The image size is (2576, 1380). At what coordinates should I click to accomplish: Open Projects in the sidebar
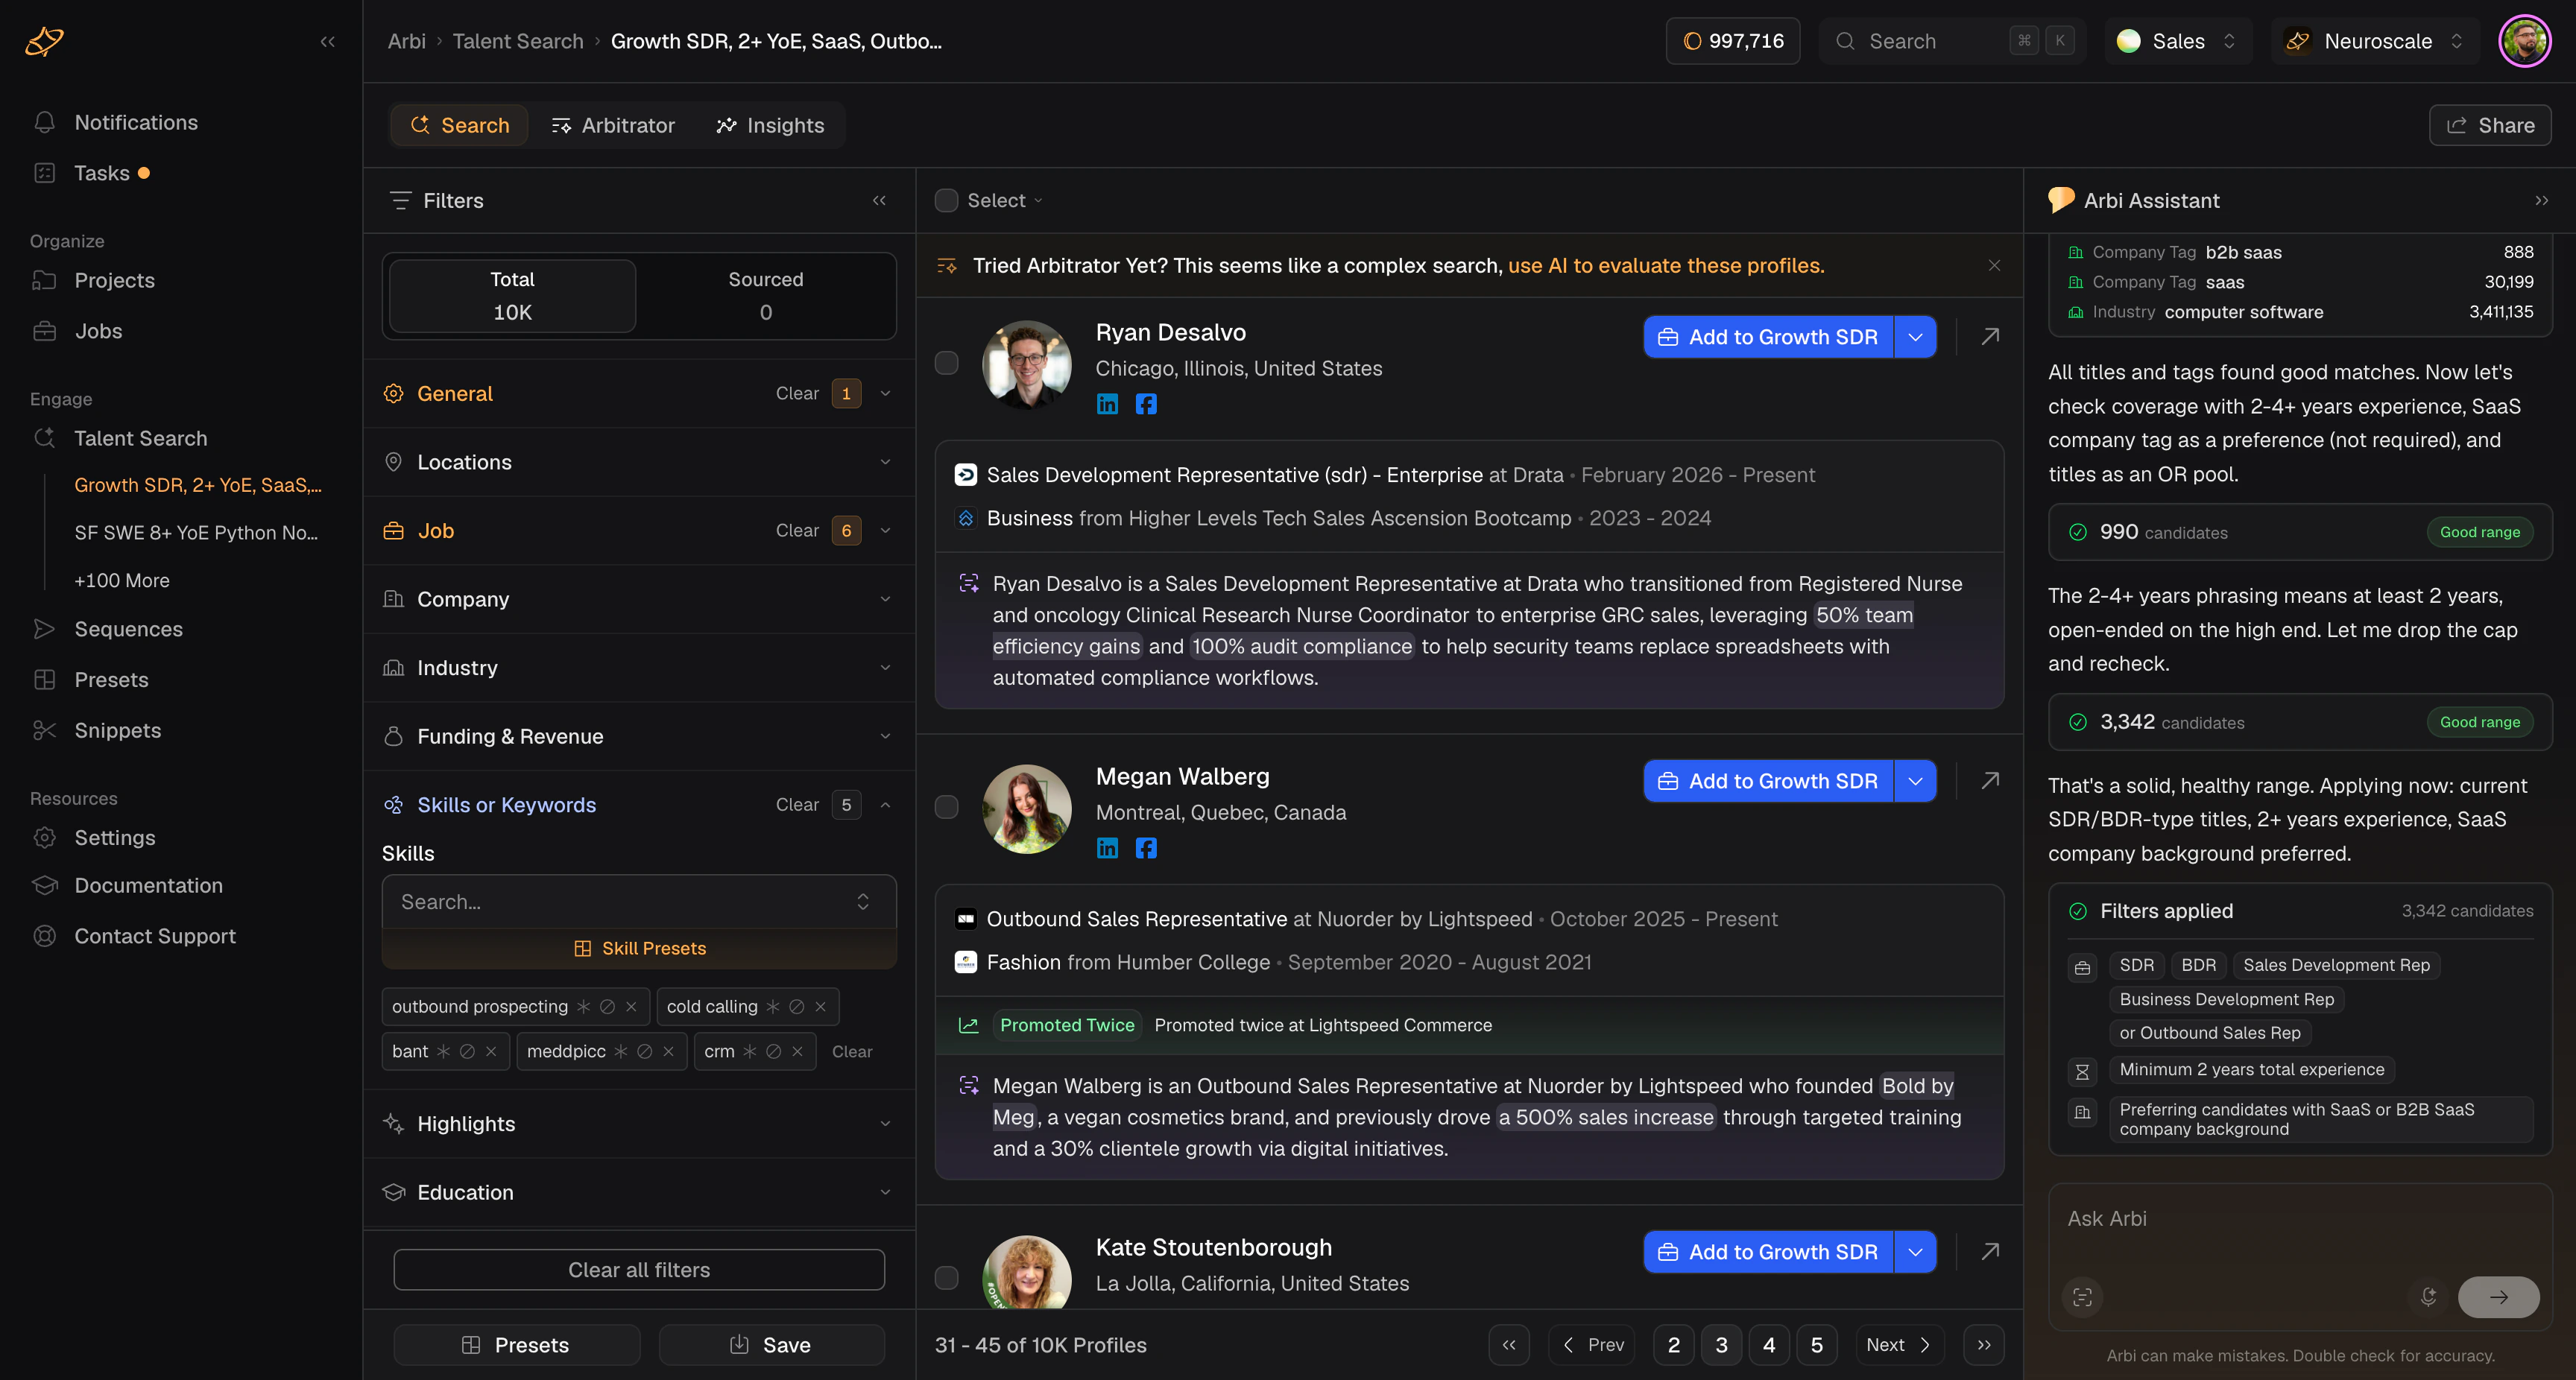[x=114, y=281]
